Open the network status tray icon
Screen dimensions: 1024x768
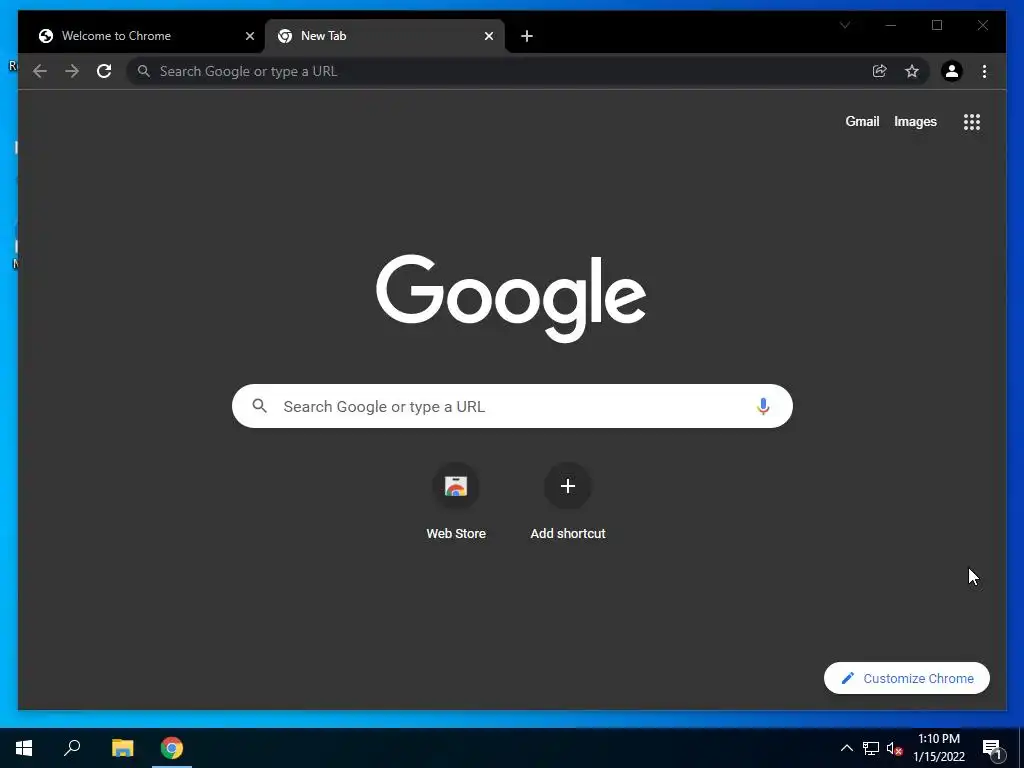tap(871, 748)
